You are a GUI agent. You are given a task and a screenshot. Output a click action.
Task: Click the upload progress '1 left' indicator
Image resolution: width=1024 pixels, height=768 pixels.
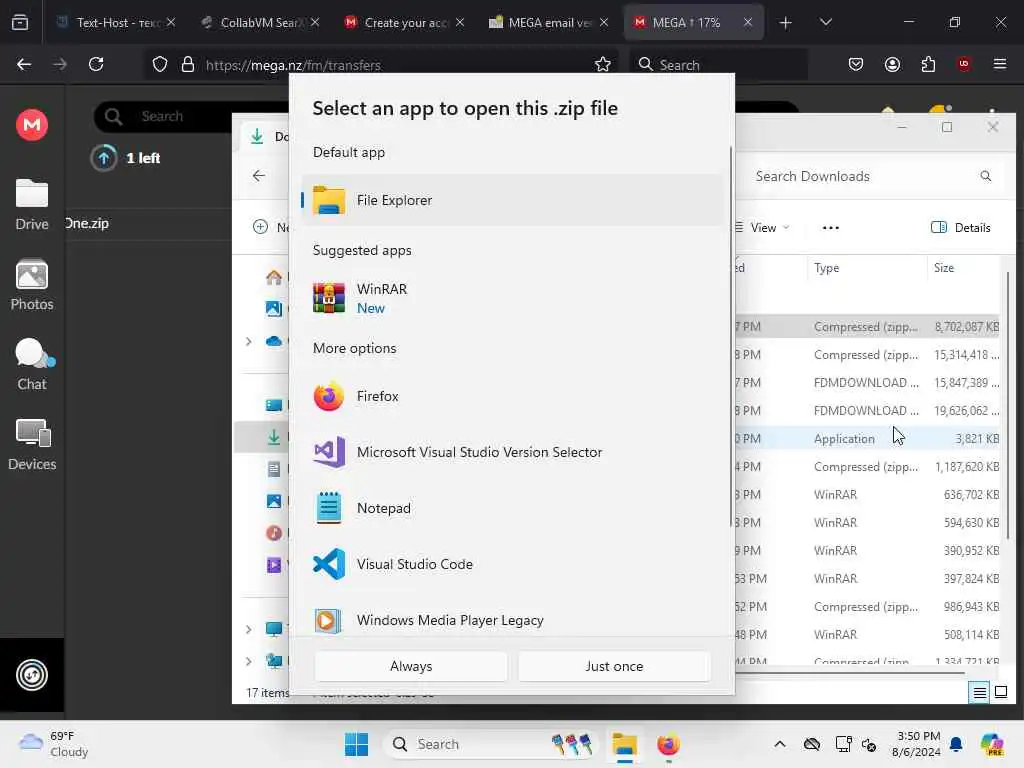point(125,158)
